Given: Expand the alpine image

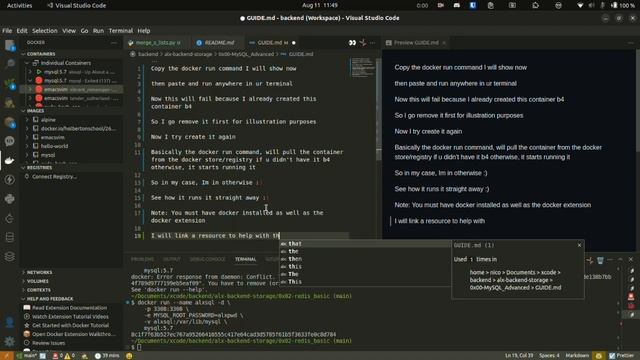Looking at the screenshot, I should [27, 120].
